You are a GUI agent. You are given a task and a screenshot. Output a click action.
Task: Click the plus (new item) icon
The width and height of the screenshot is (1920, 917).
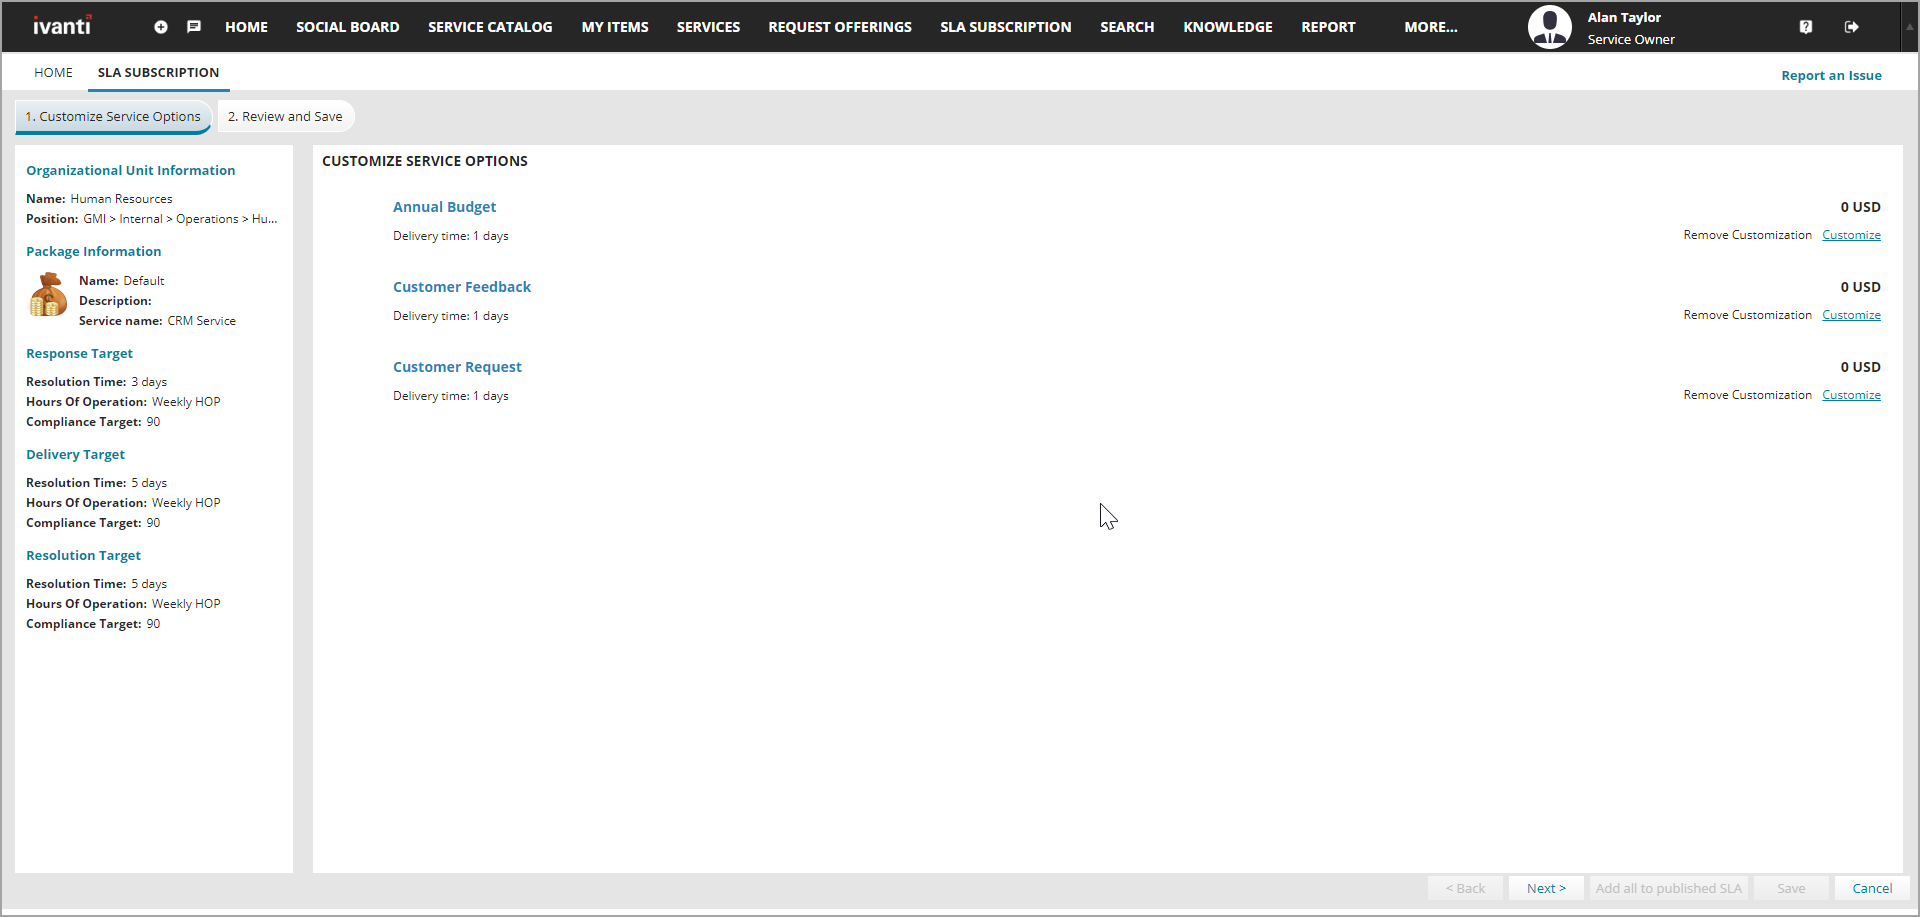[x=161, y=27]
